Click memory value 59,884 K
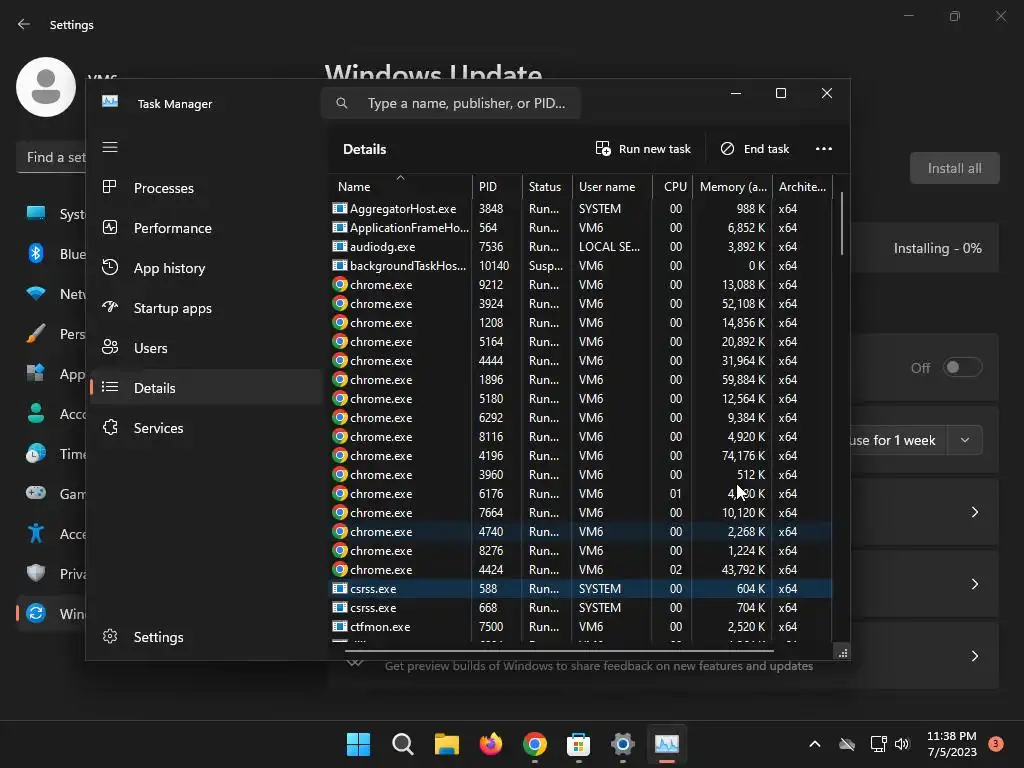 point(743,379)
